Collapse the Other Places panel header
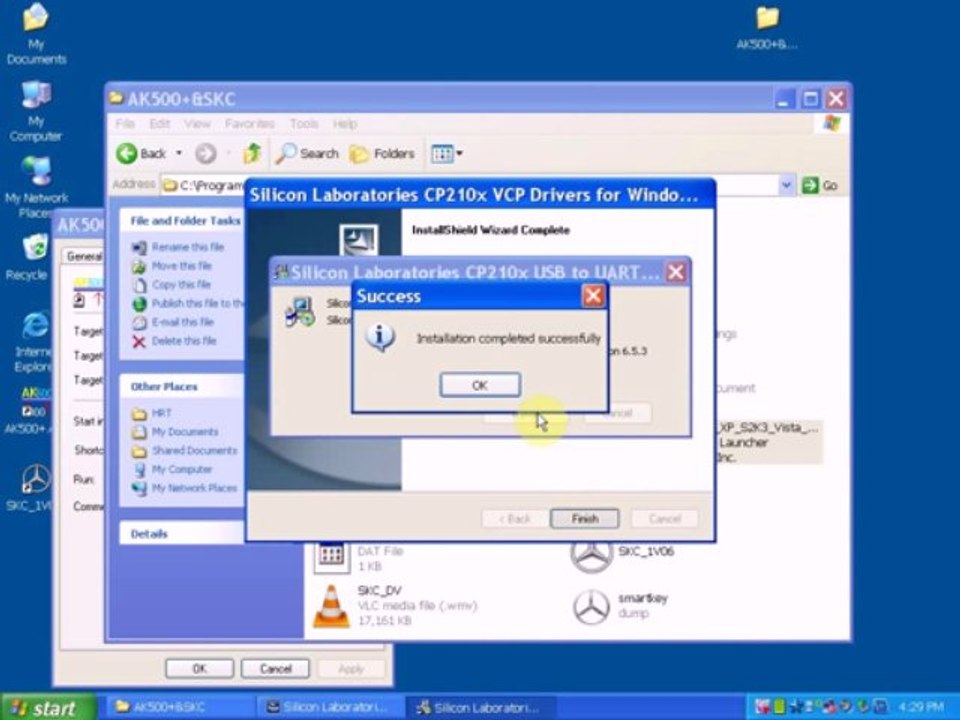This screenshot has height=720, width=960. (x=181, y=387)
